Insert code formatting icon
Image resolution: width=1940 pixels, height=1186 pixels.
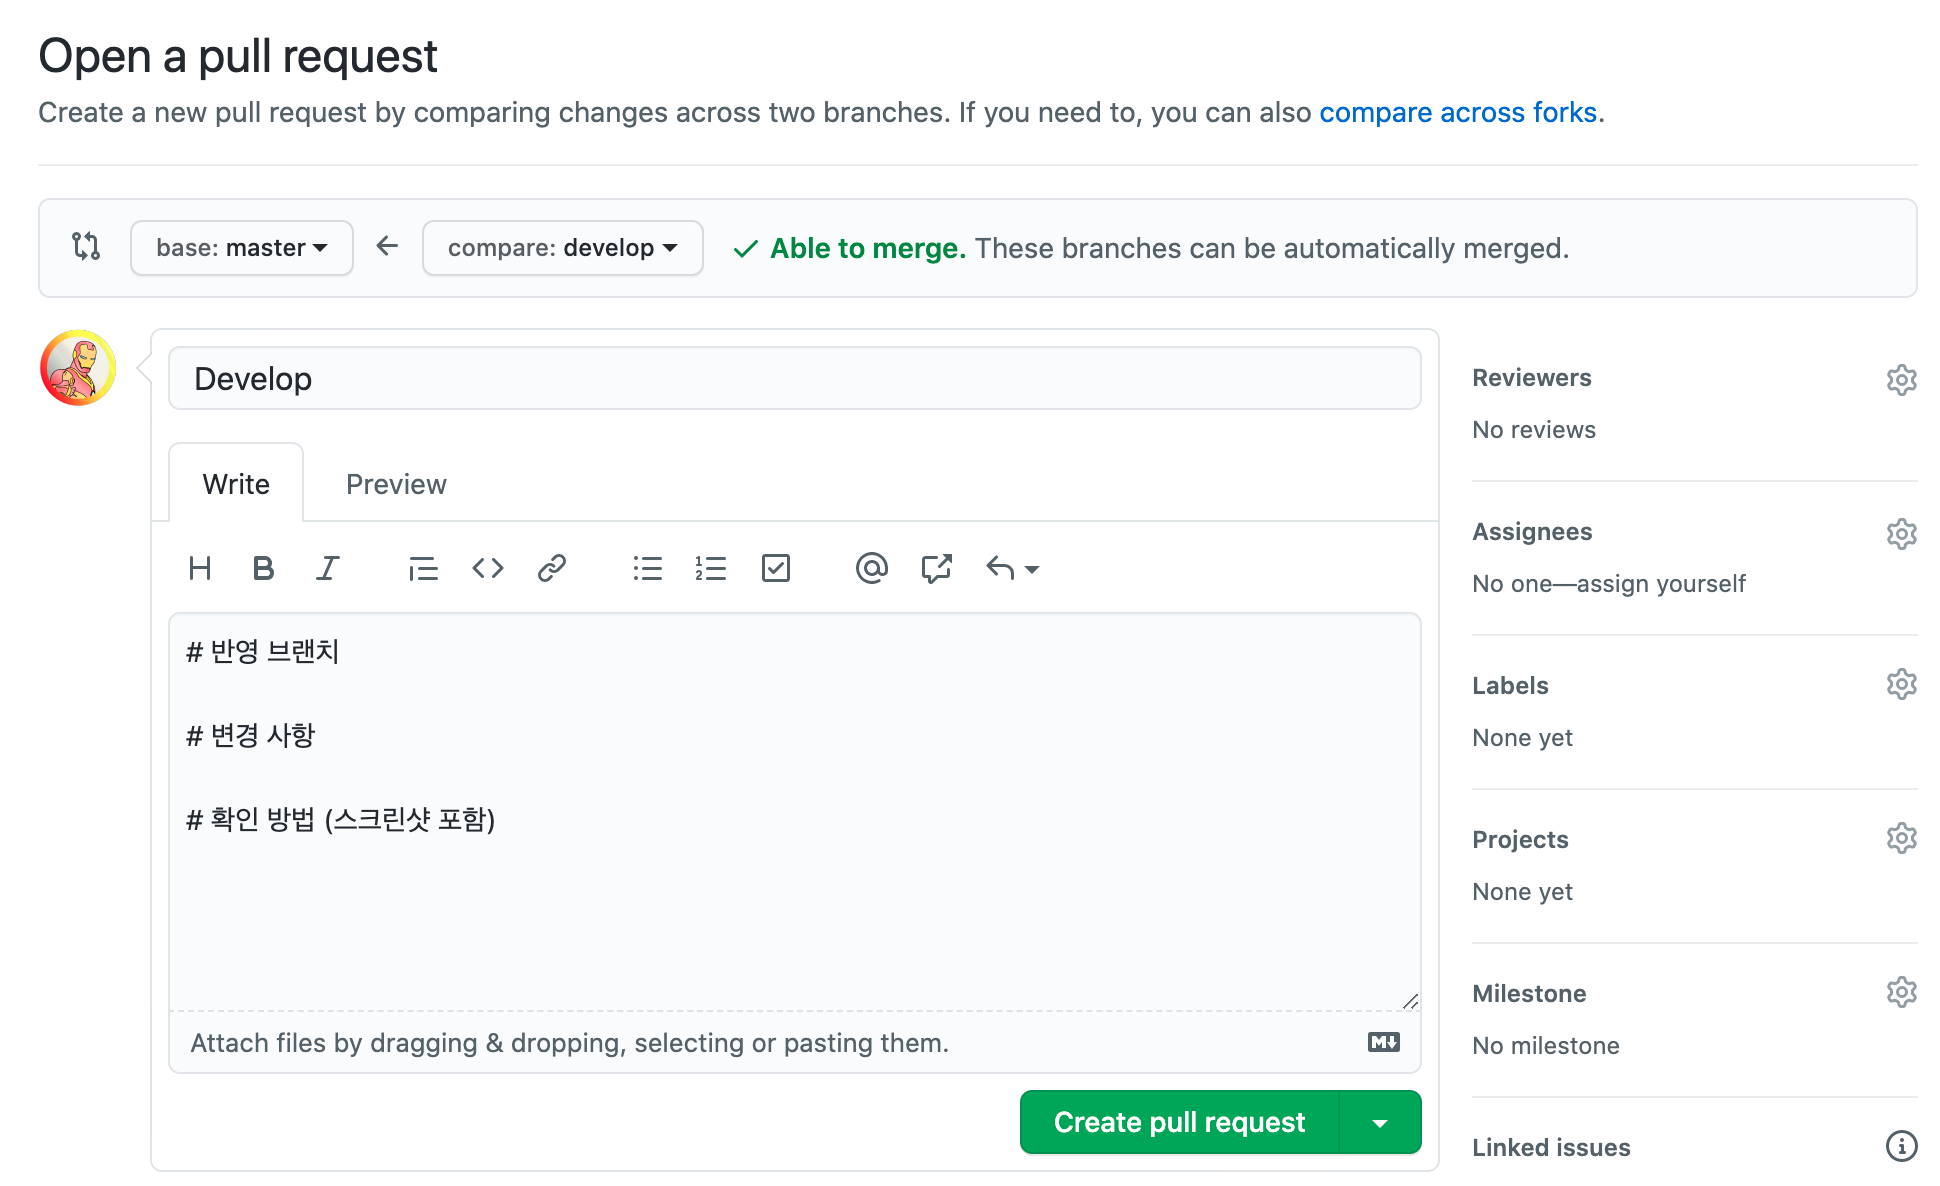488,569
